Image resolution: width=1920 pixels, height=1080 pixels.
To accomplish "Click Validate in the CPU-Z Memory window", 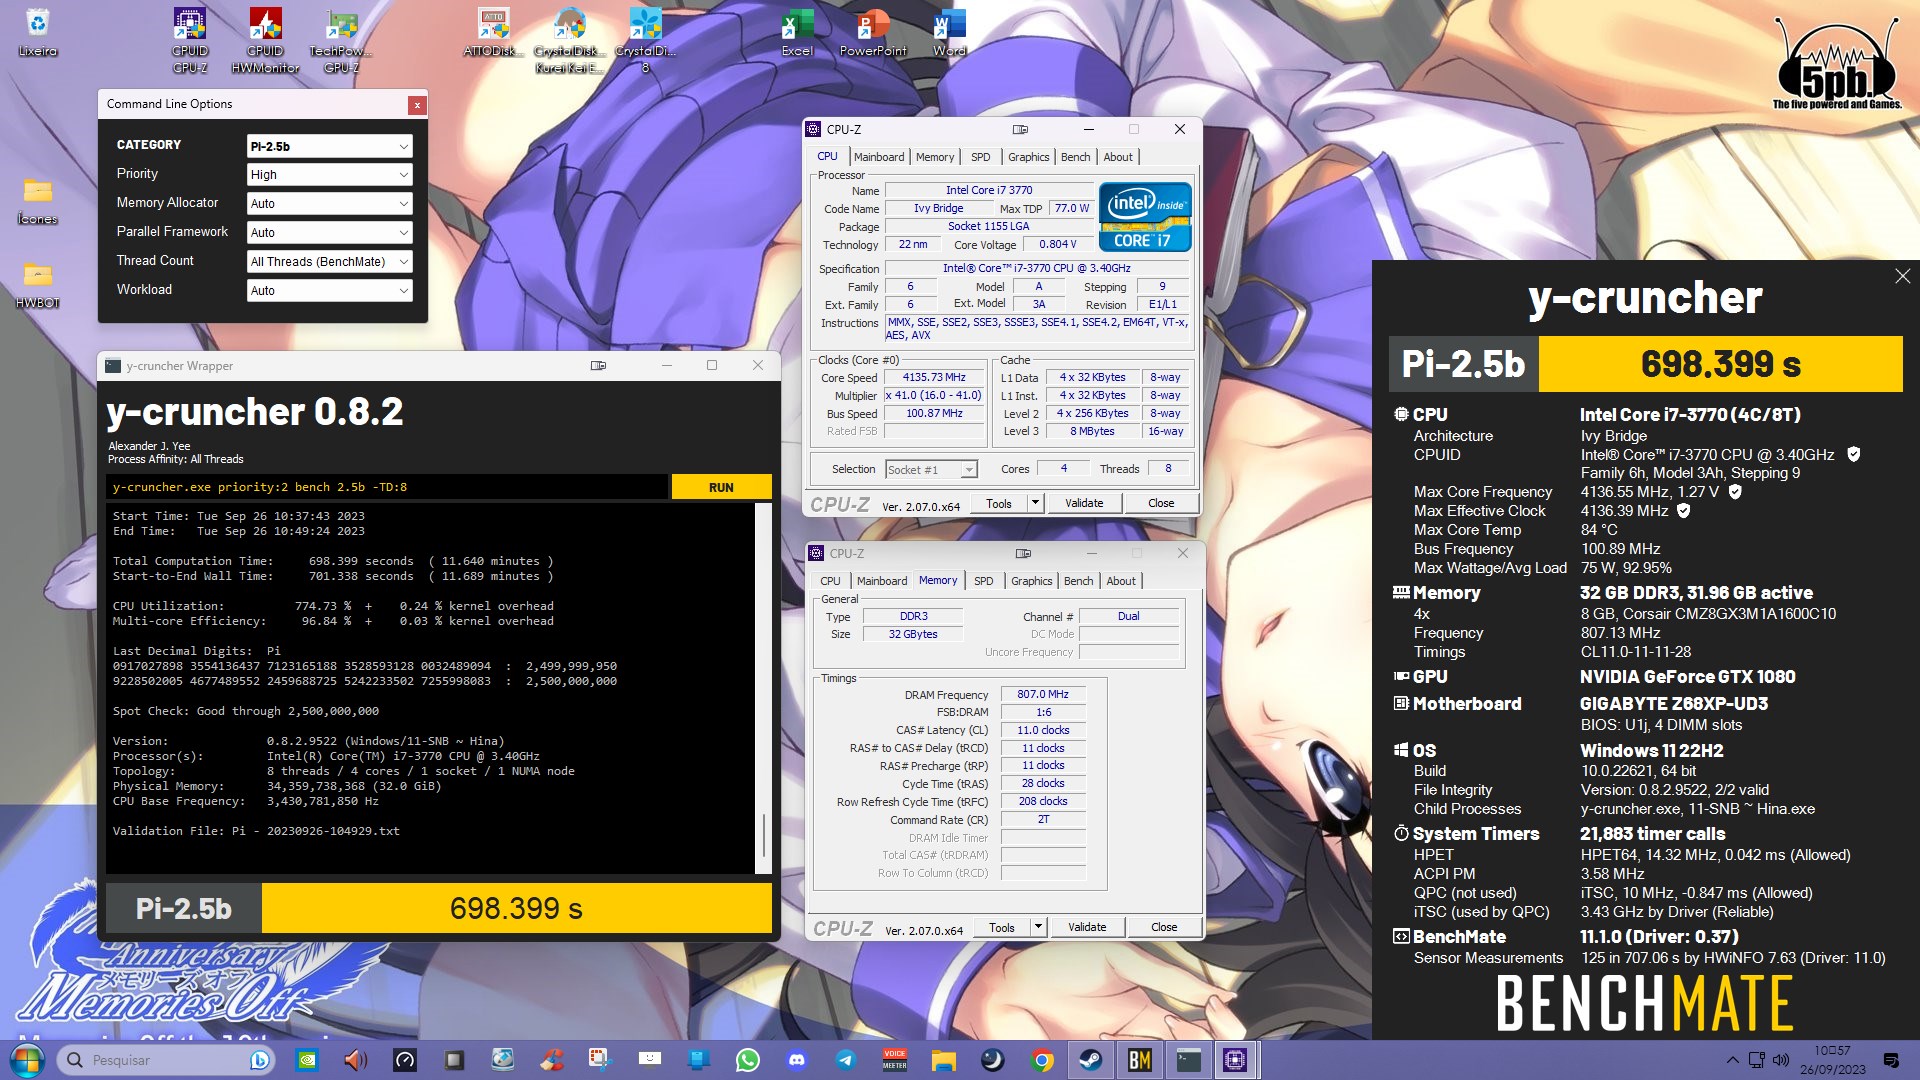I will tap(1087, 927).
